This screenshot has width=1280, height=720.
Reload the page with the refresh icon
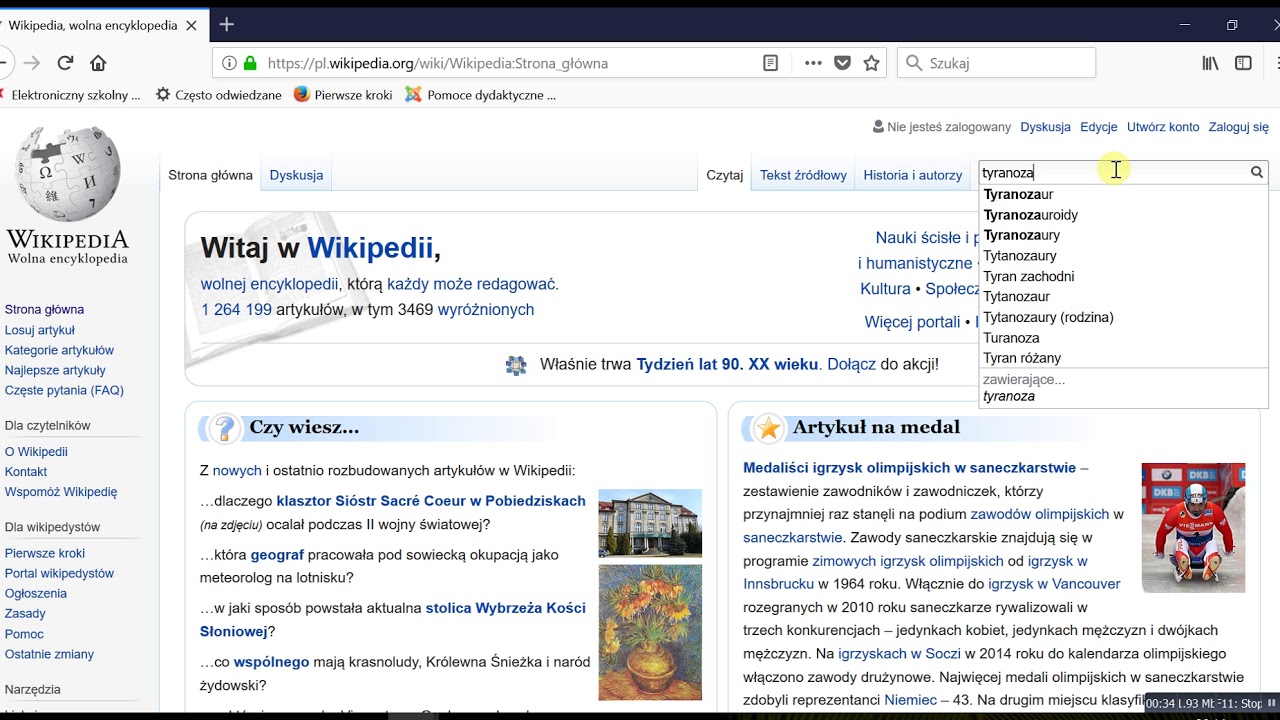click(65, 63)
